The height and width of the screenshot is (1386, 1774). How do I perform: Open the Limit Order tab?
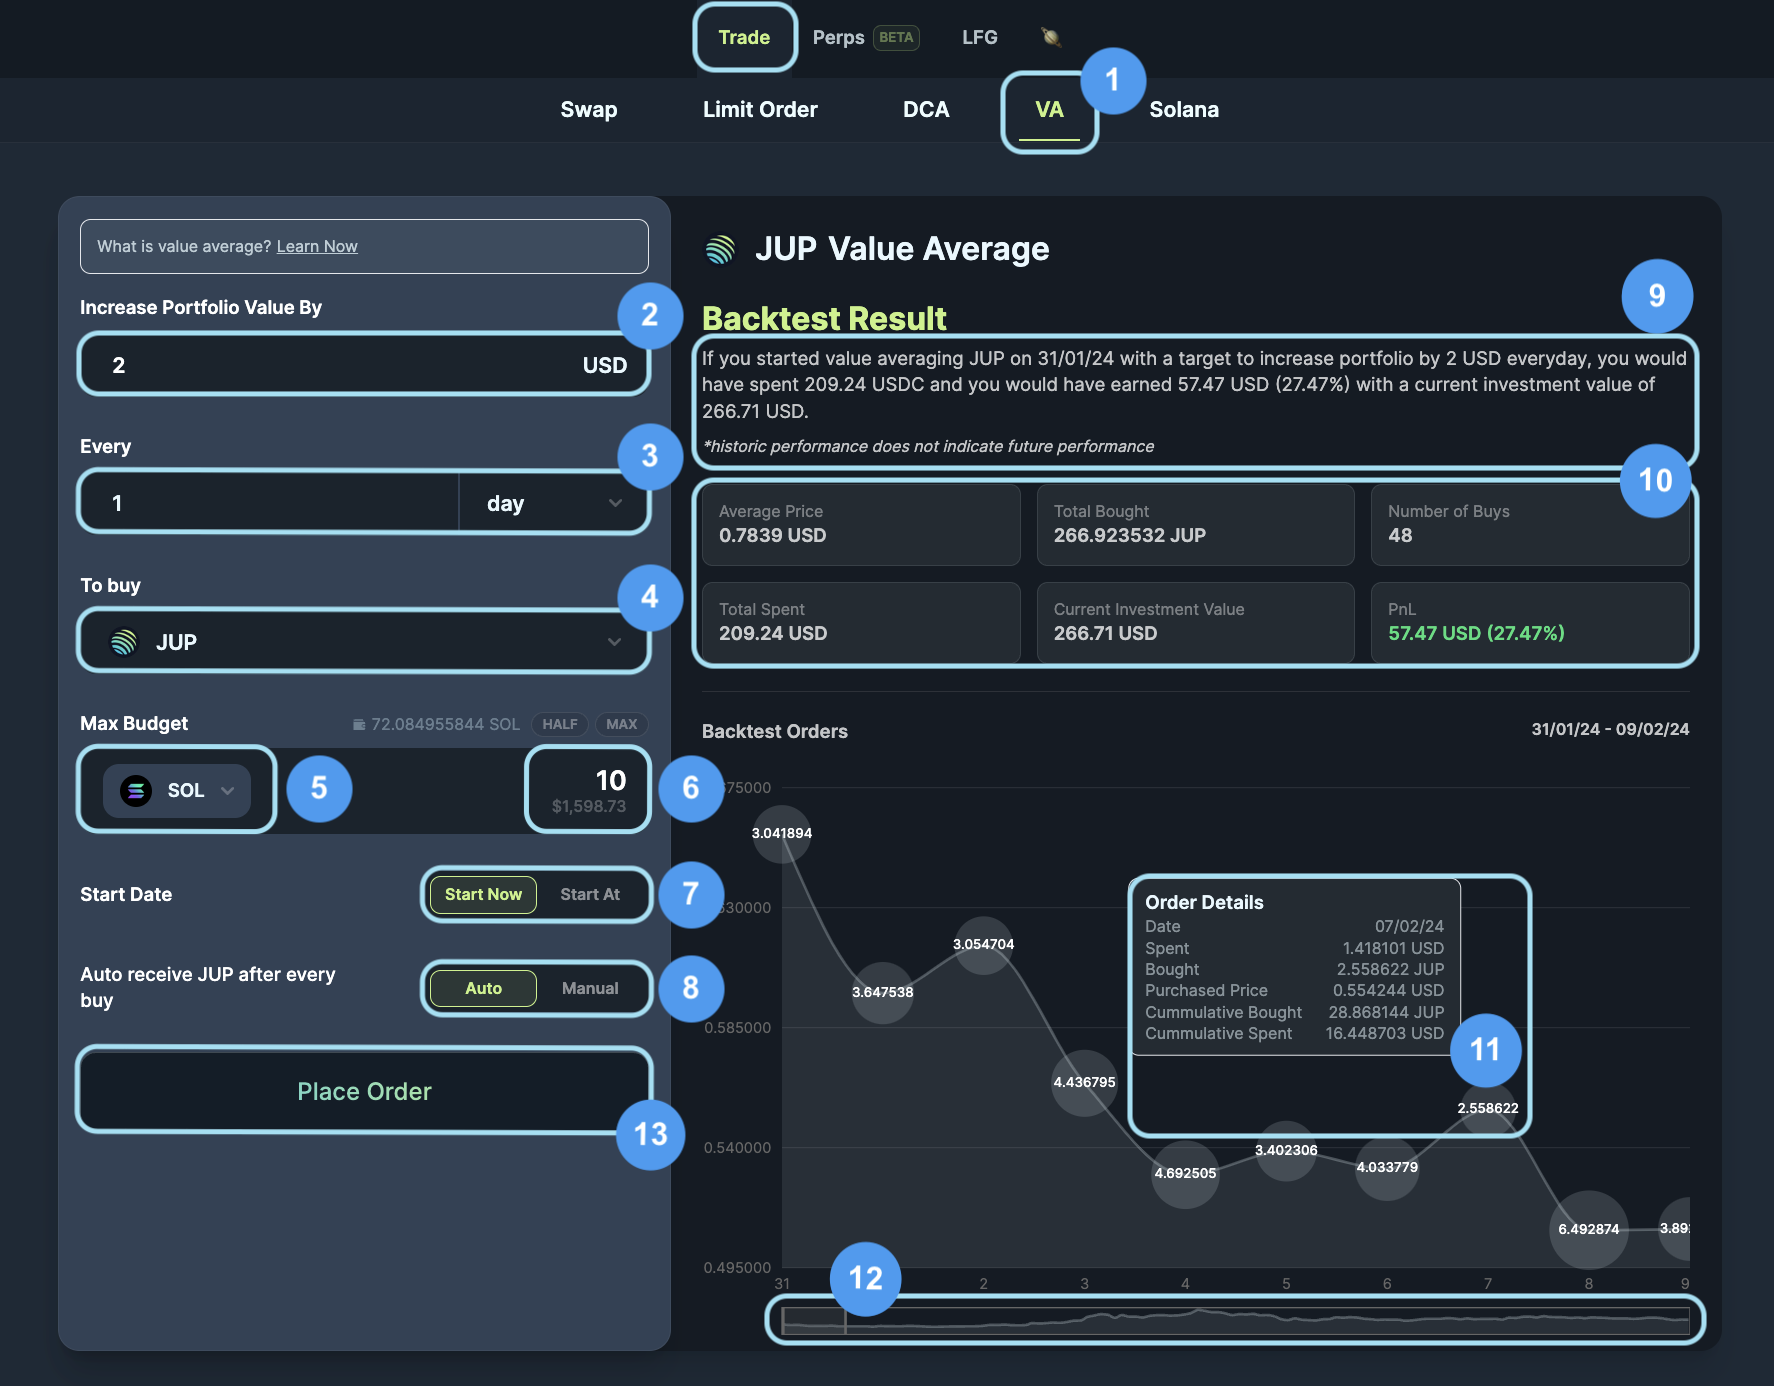point(760,110)
